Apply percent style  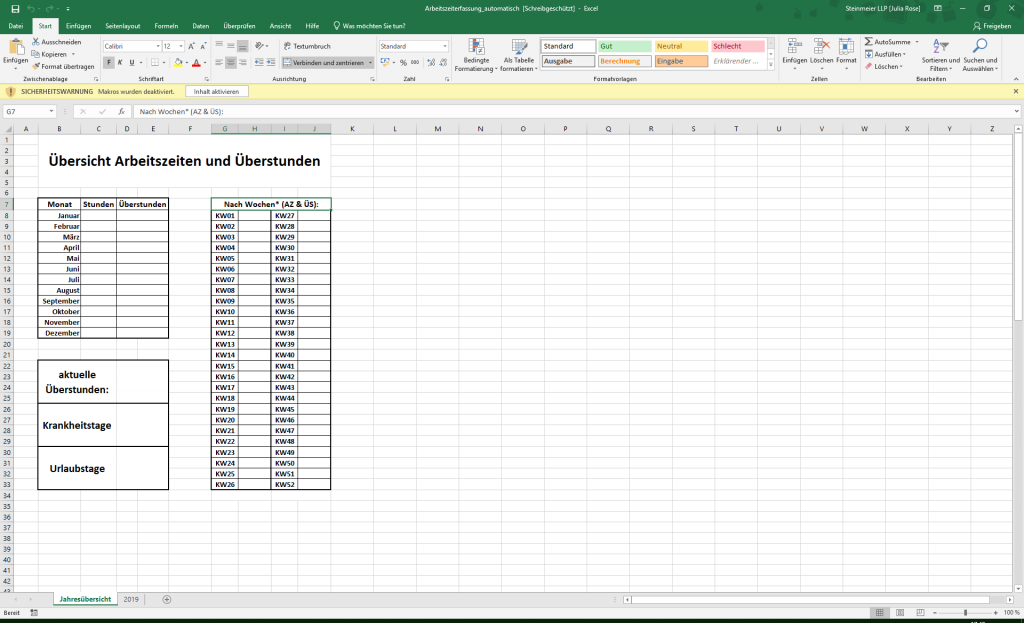coord(403,63)
